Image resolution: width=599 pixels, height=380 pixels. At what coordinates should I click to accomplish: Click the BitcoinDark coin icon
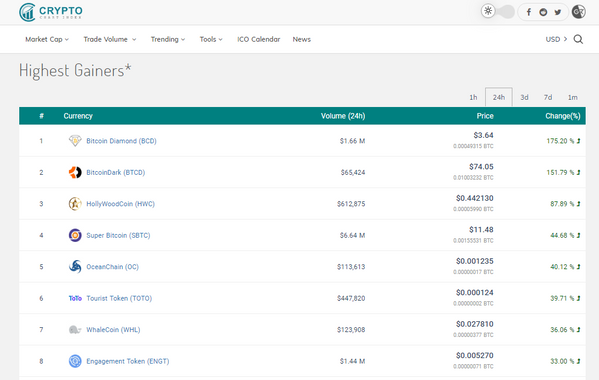(x=75, y=172)
